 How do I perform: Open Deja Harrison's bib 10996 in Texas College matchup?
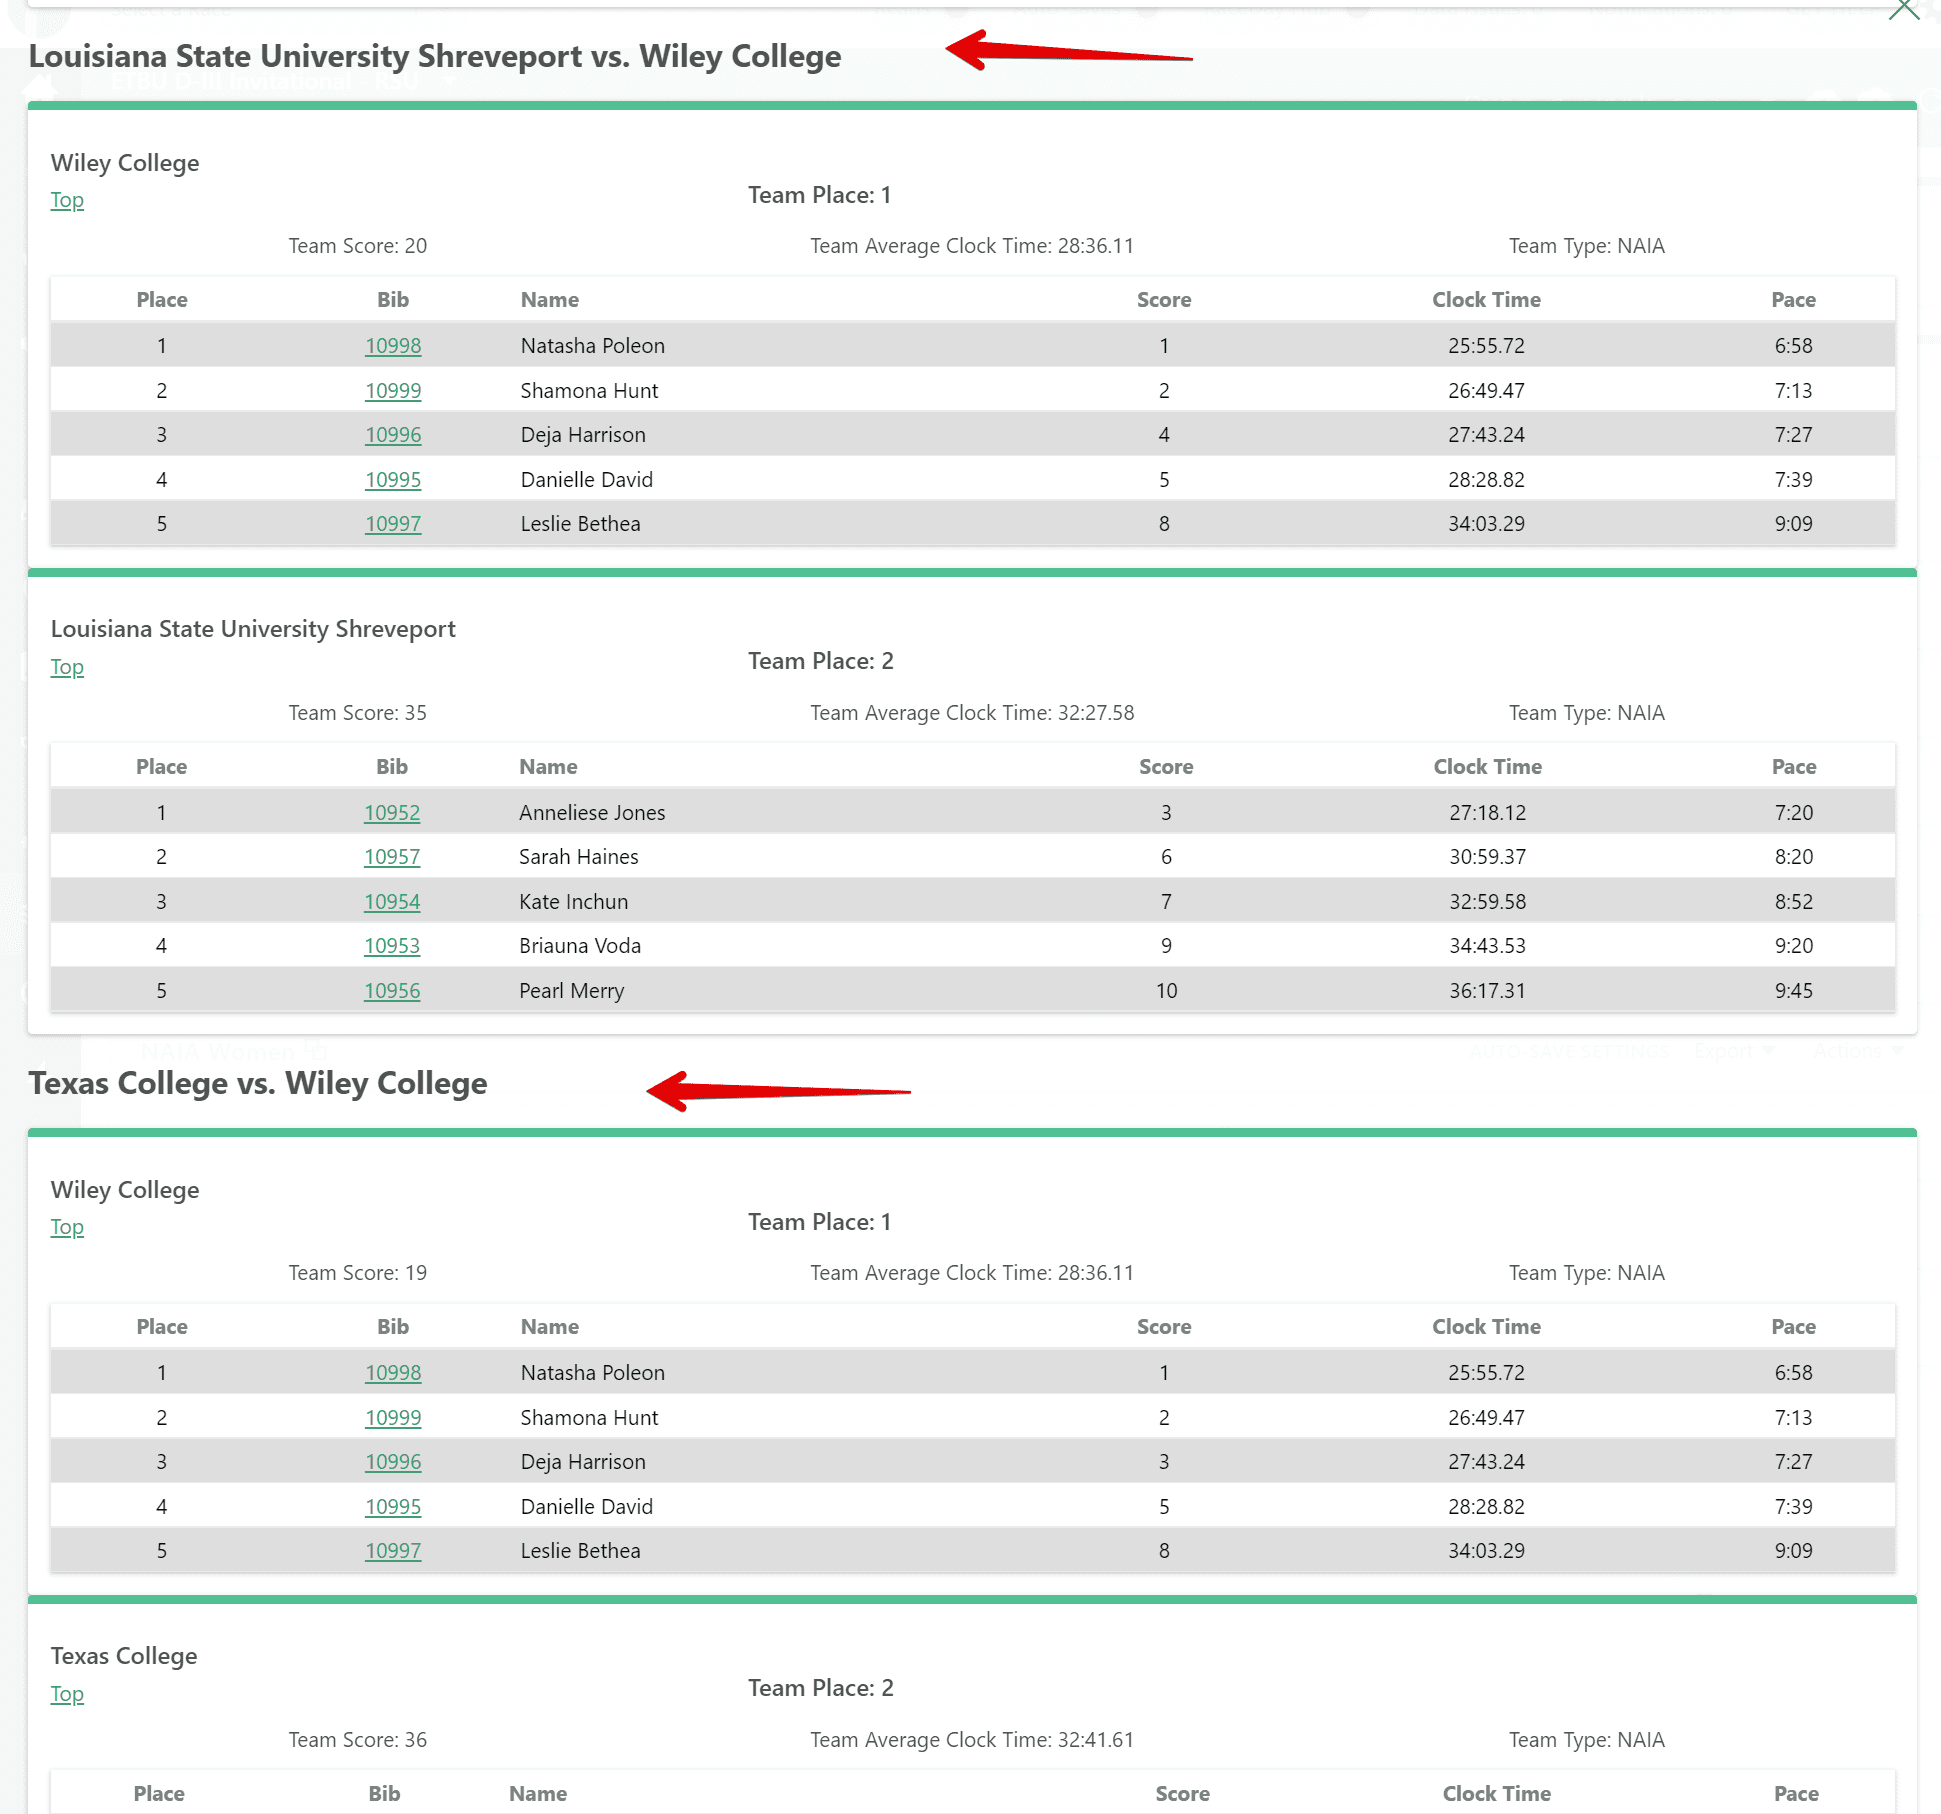click(x=393, y=1462)
